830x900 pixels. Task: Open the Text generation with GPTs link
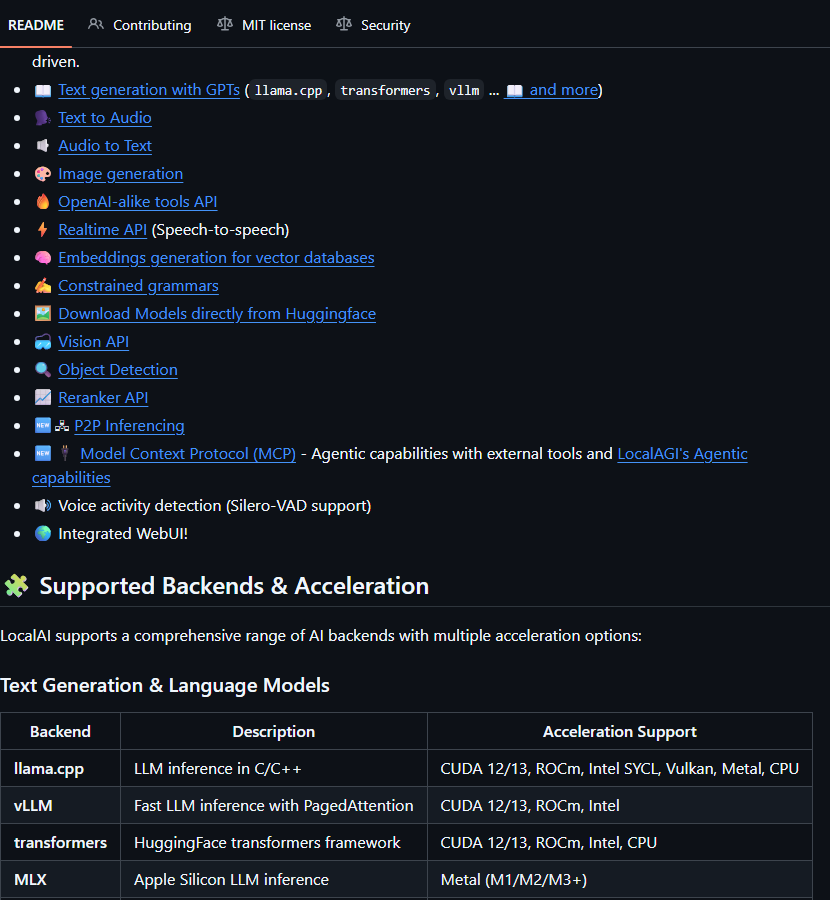point(148,90)
